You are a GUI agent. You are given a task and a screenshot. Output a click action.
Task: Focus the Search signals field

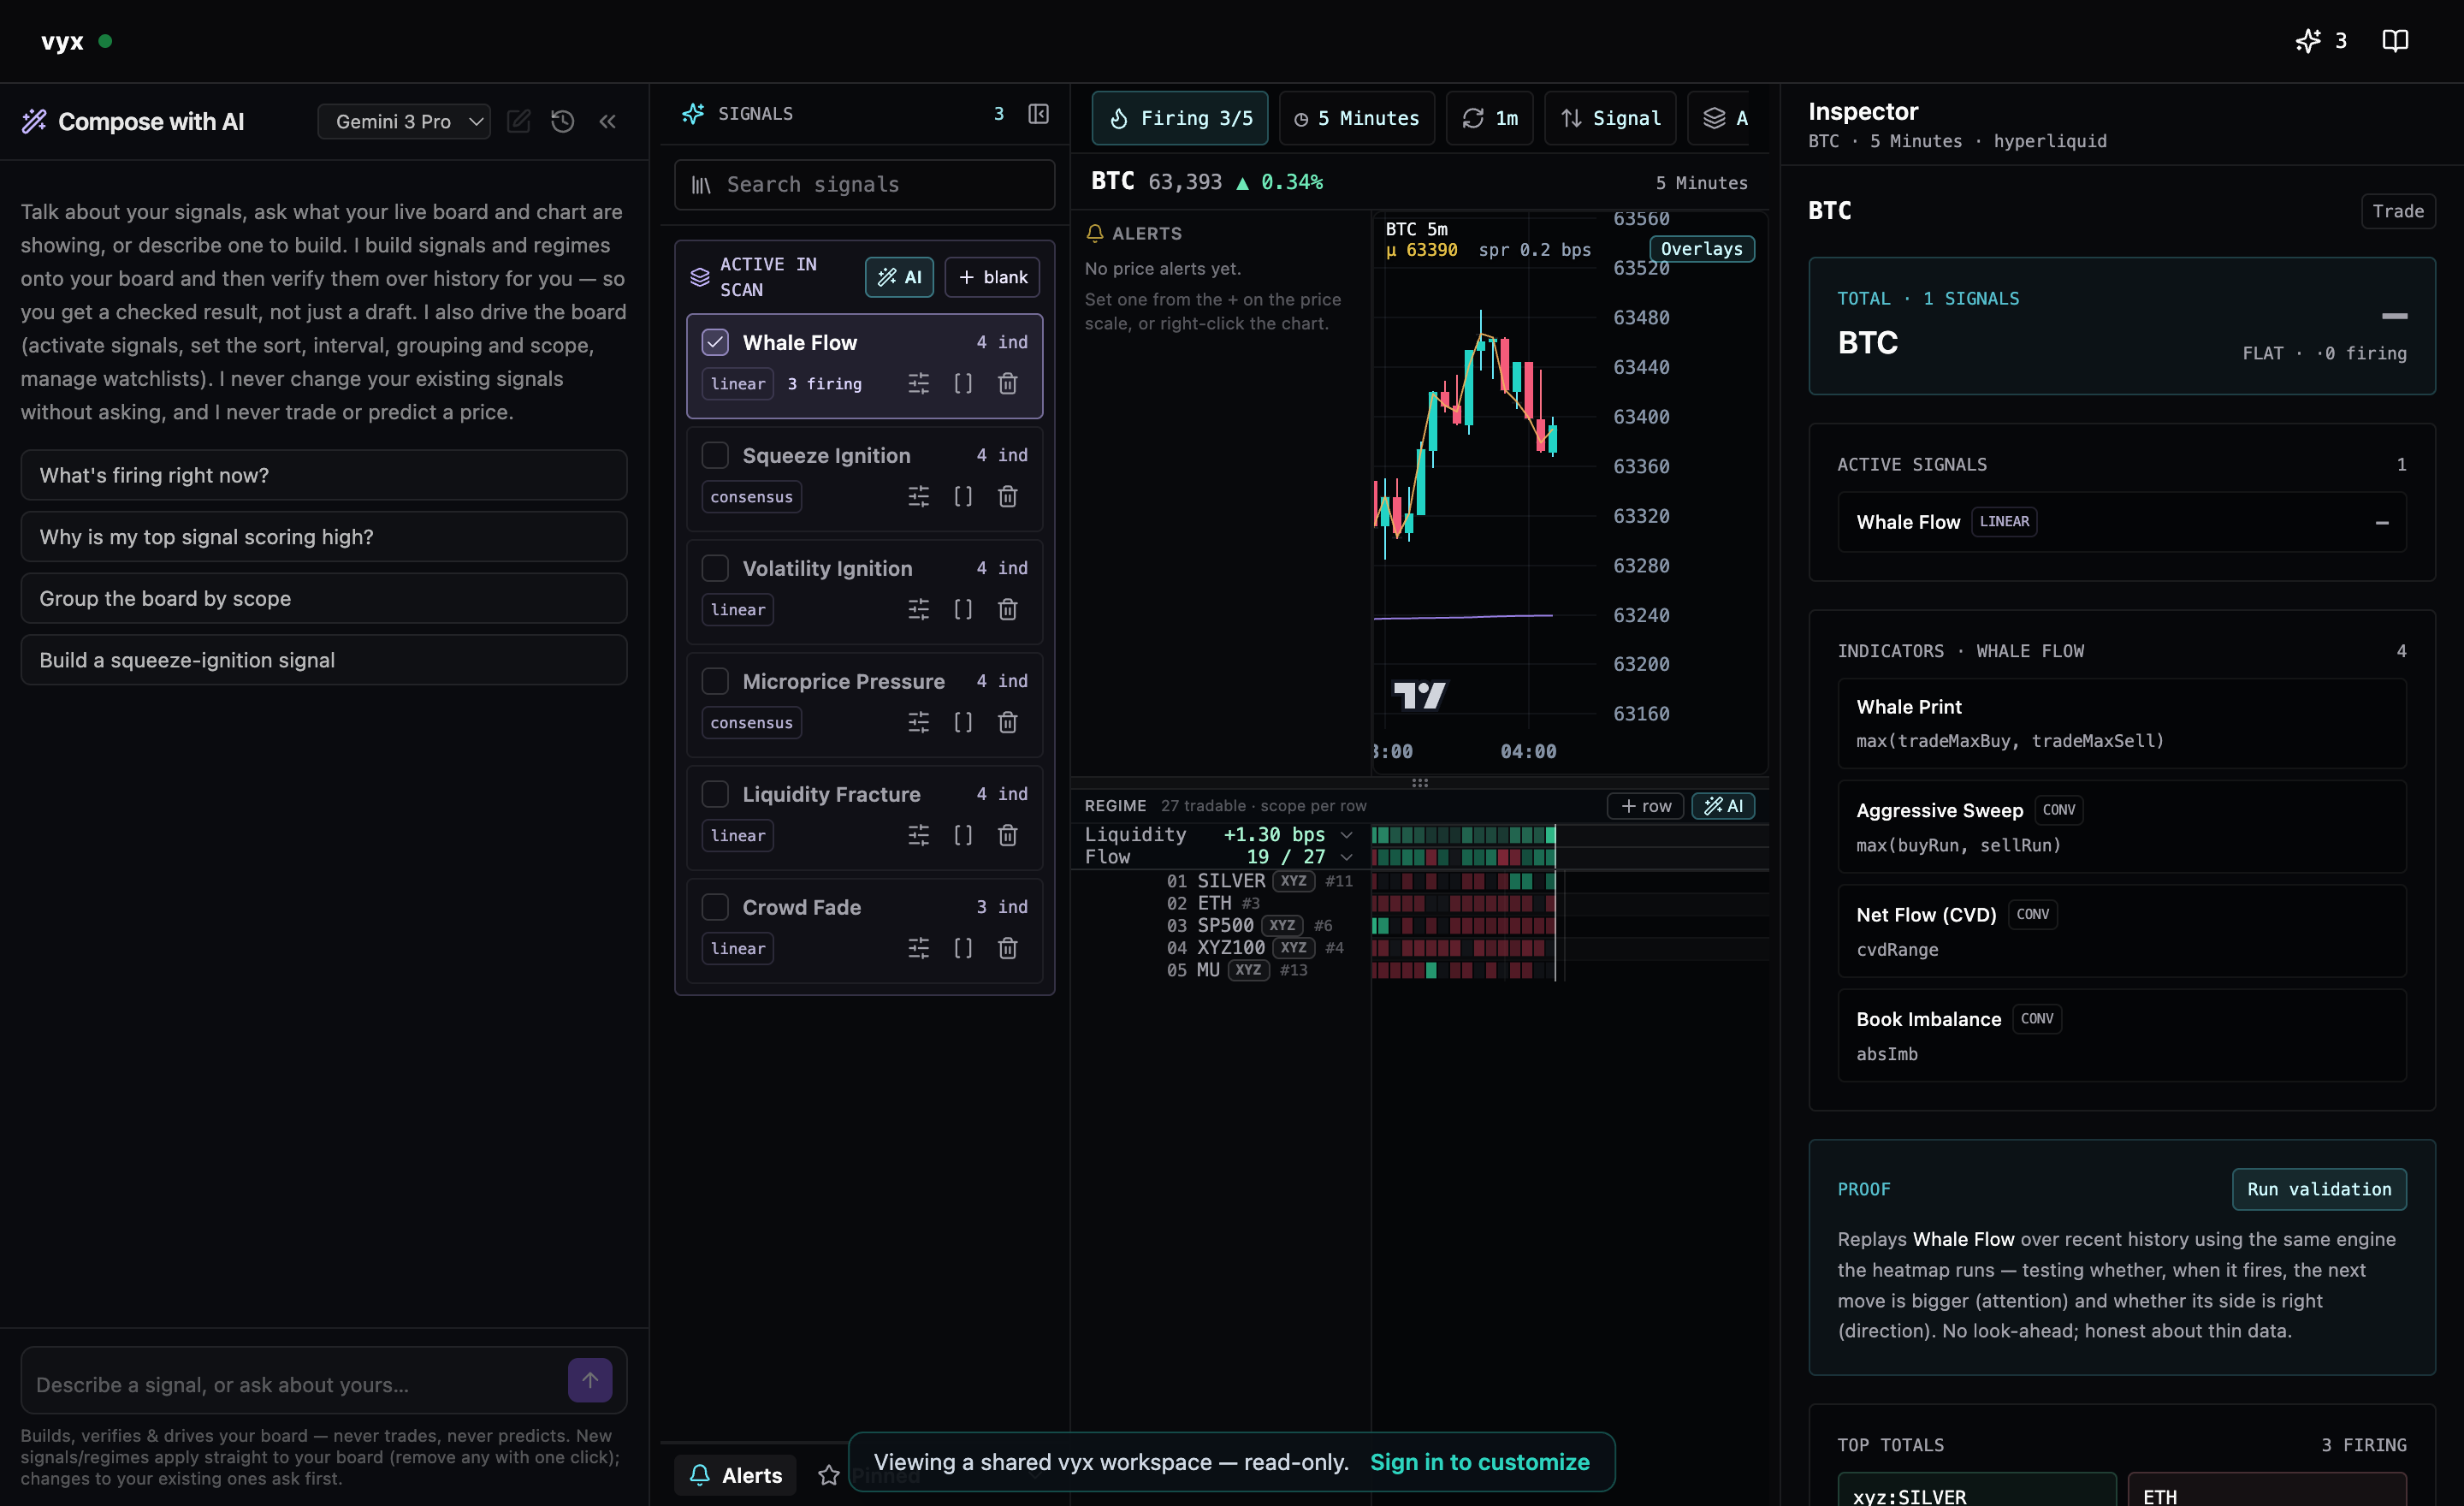pyautogui.click(x=864, y=184)
